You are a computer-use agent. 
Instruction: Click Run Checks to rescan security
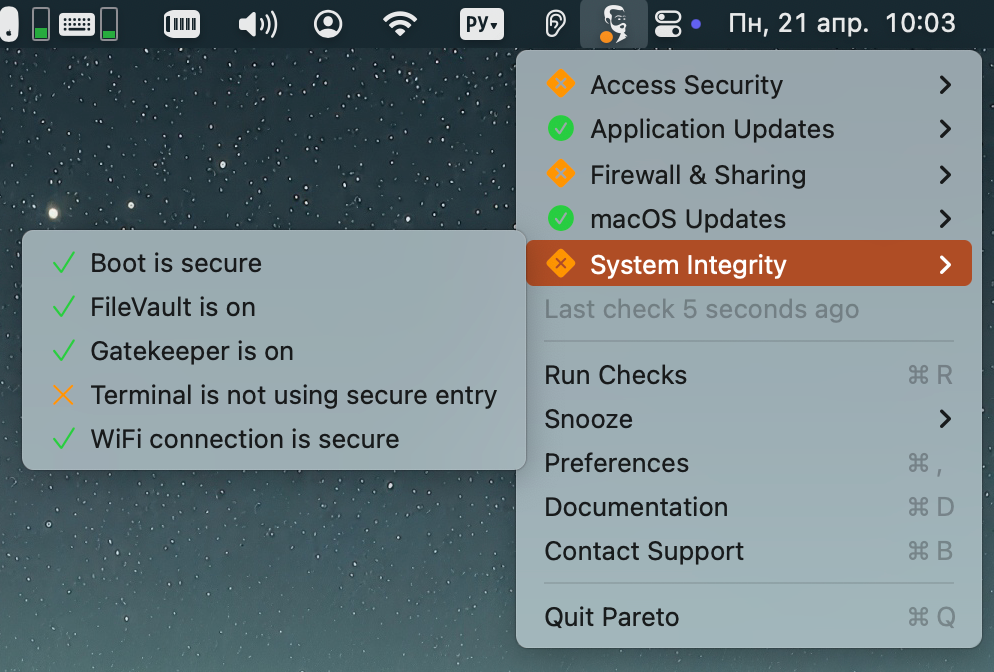615,375
